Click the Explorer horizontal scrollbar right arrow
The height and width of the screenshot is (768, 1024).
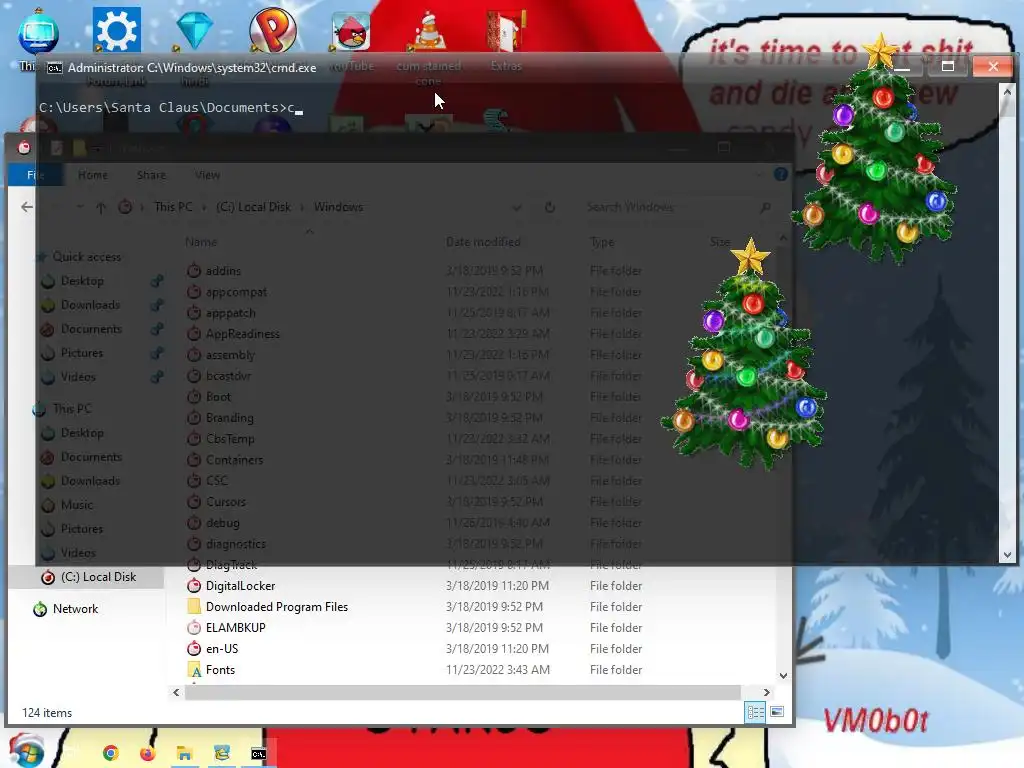coord(767,692)
